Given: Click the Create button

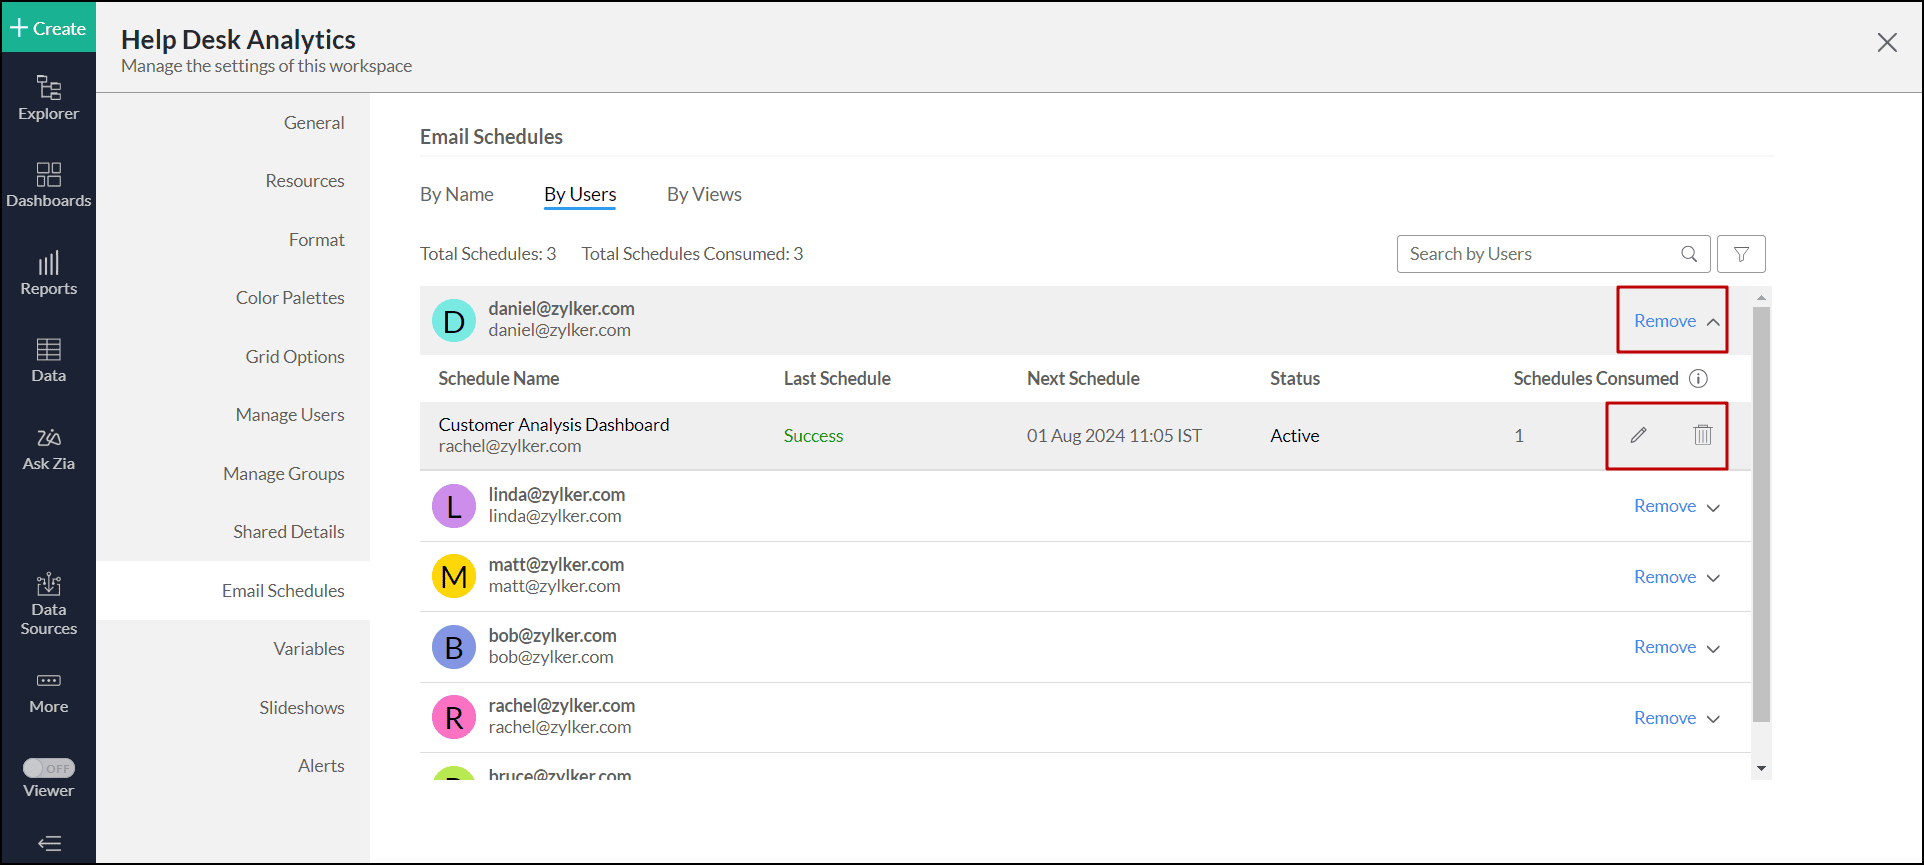Looking at the screenshot, I should click(x=48, y=28).
